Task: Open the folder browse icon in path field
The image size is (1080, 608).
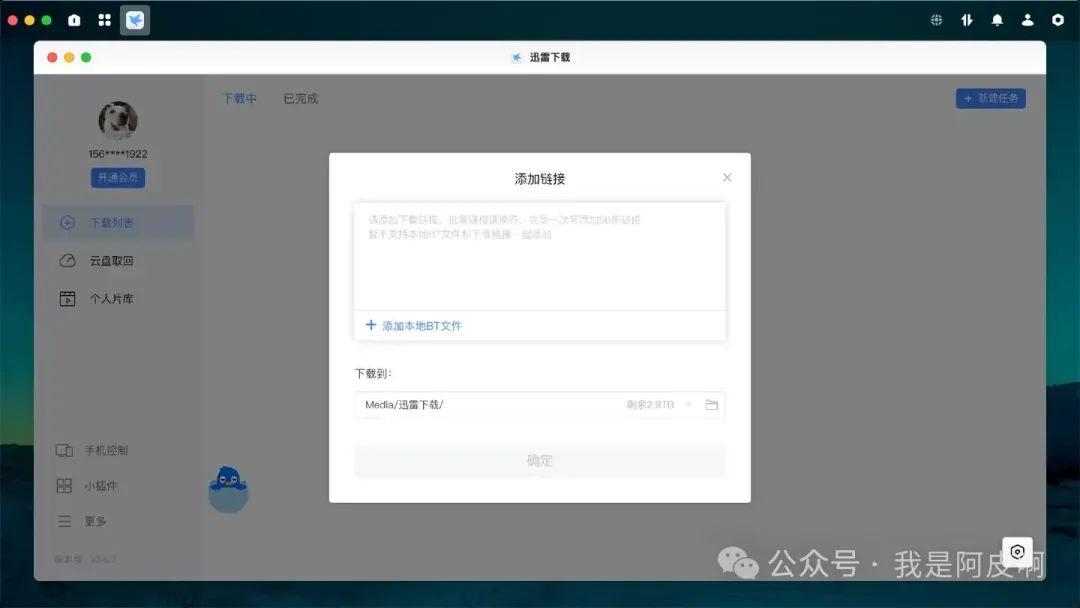Action: (712, 405)
